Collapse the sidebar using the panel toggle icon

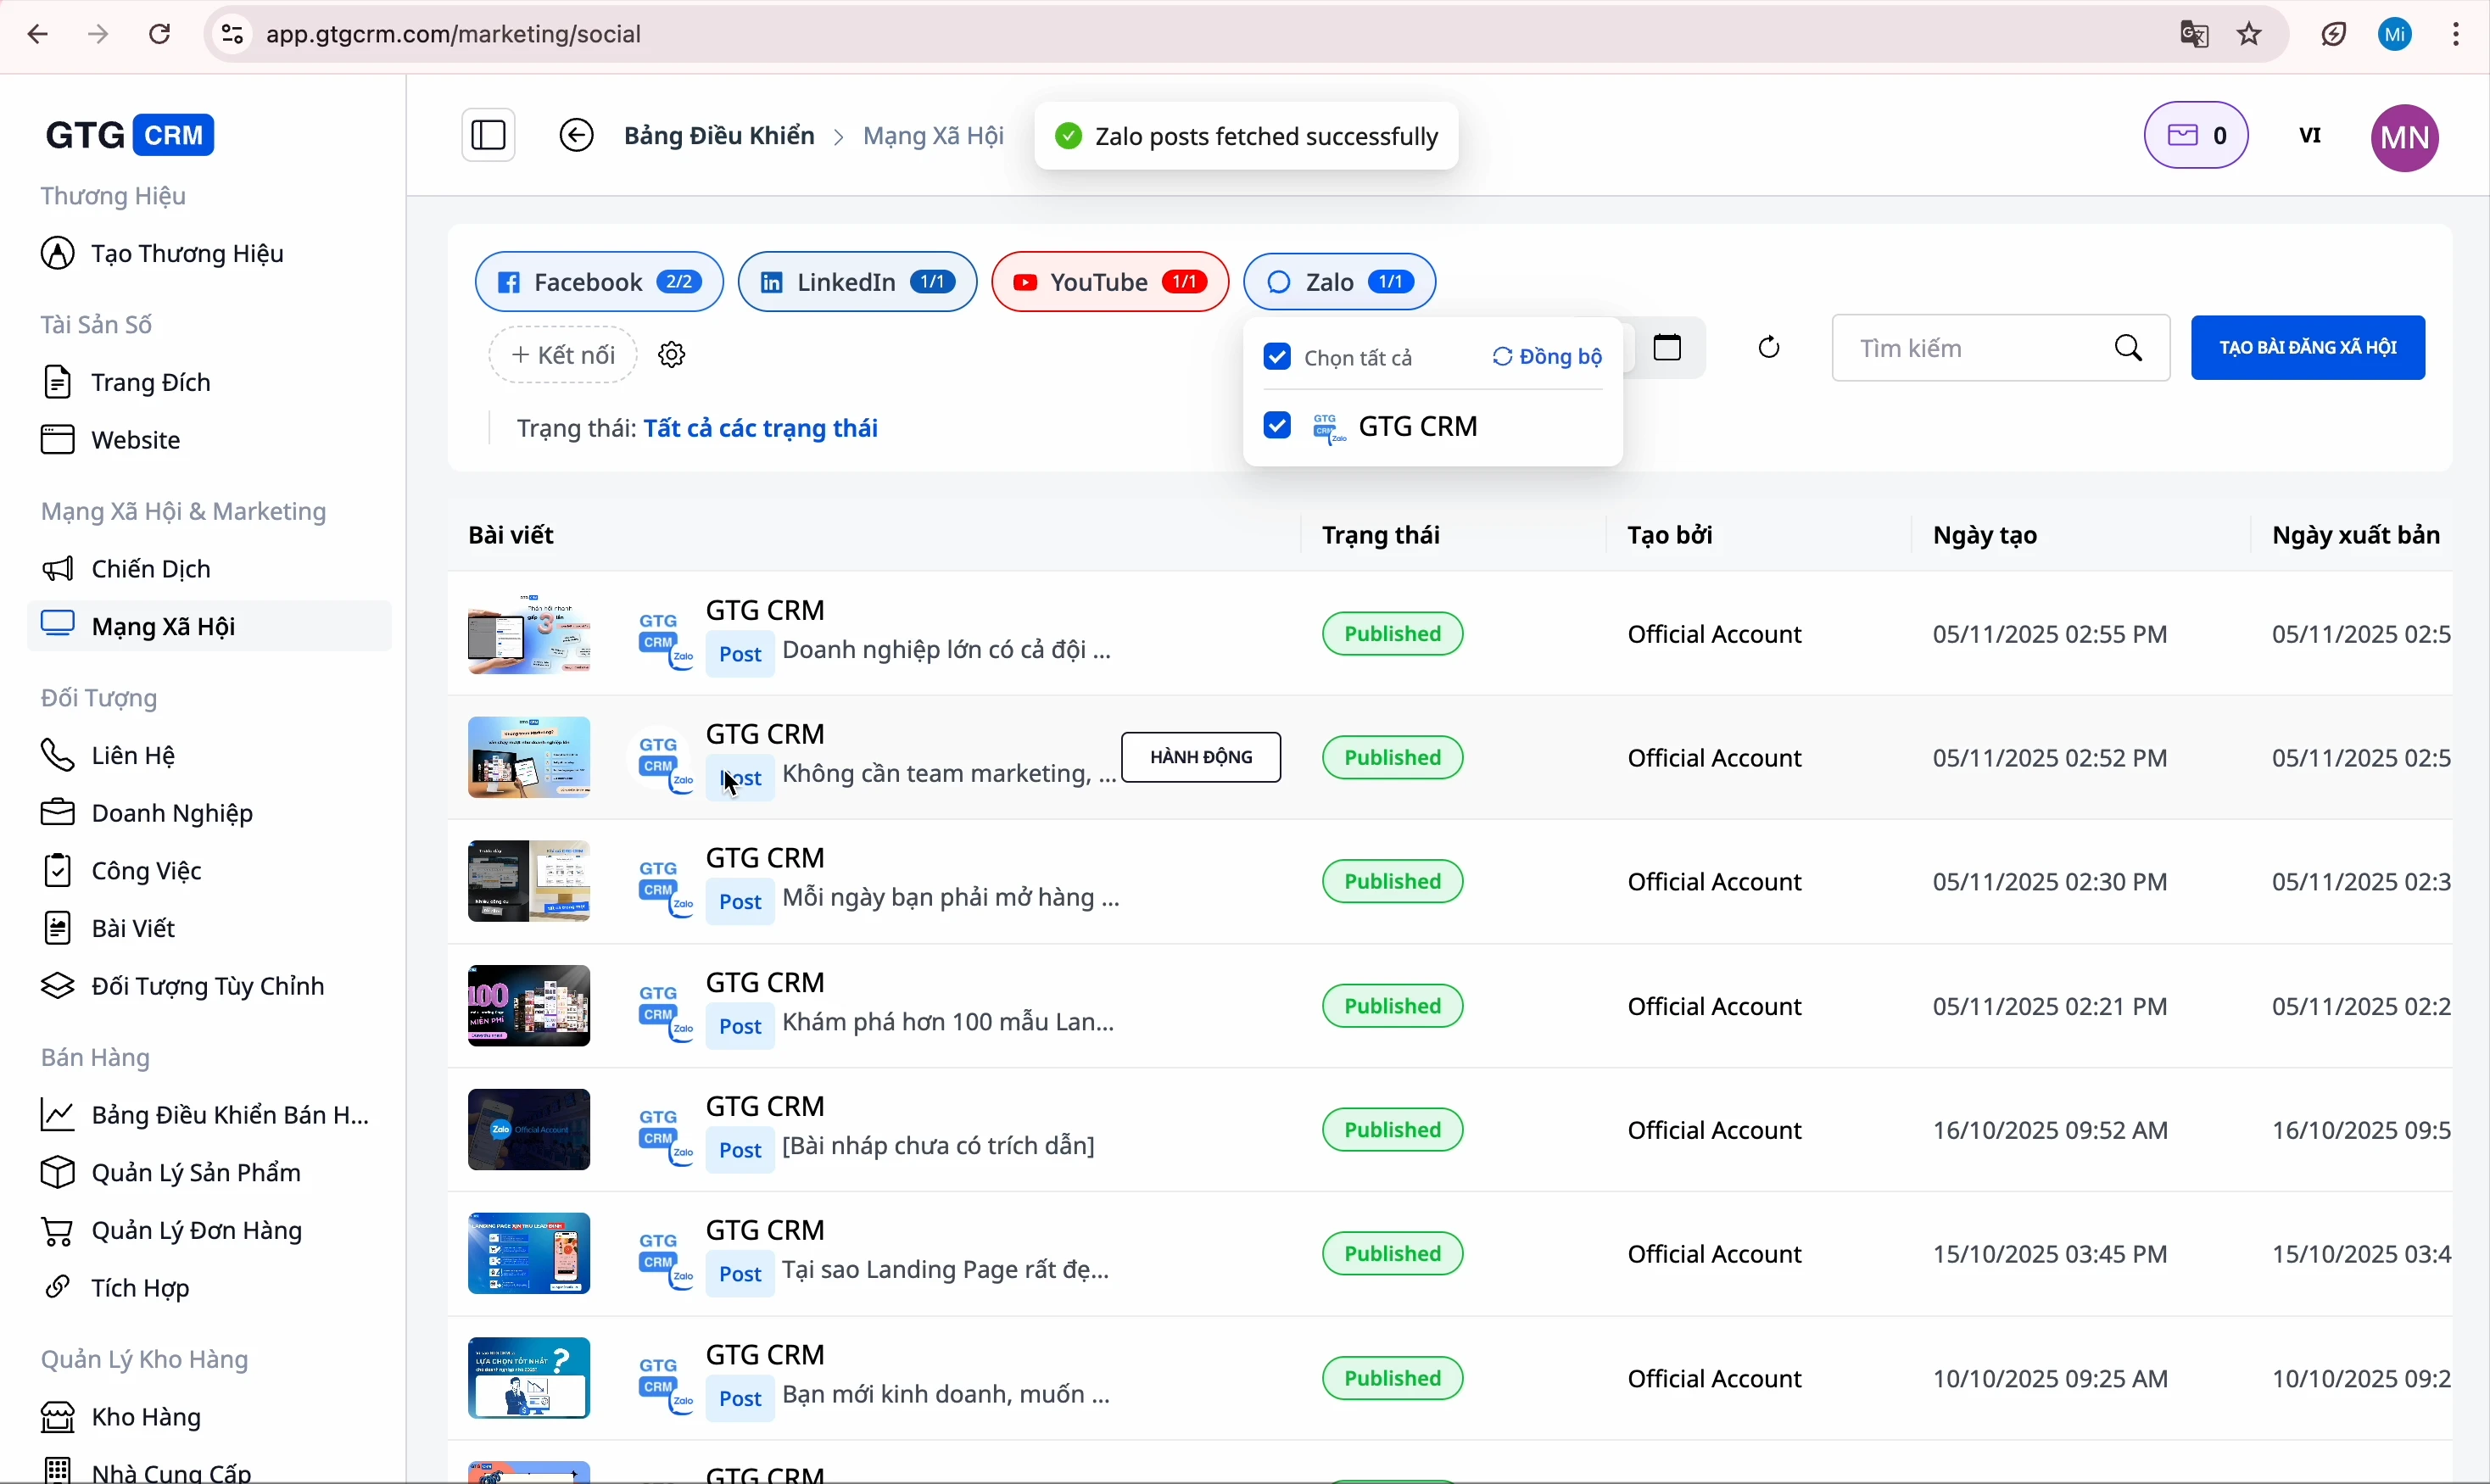pos(487,135)
